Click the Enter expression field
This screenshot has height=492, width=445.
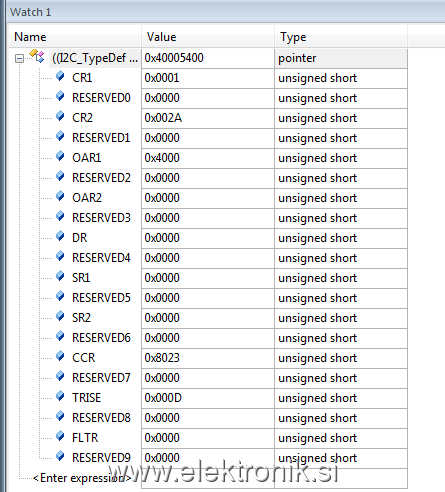tap(82, 478)
